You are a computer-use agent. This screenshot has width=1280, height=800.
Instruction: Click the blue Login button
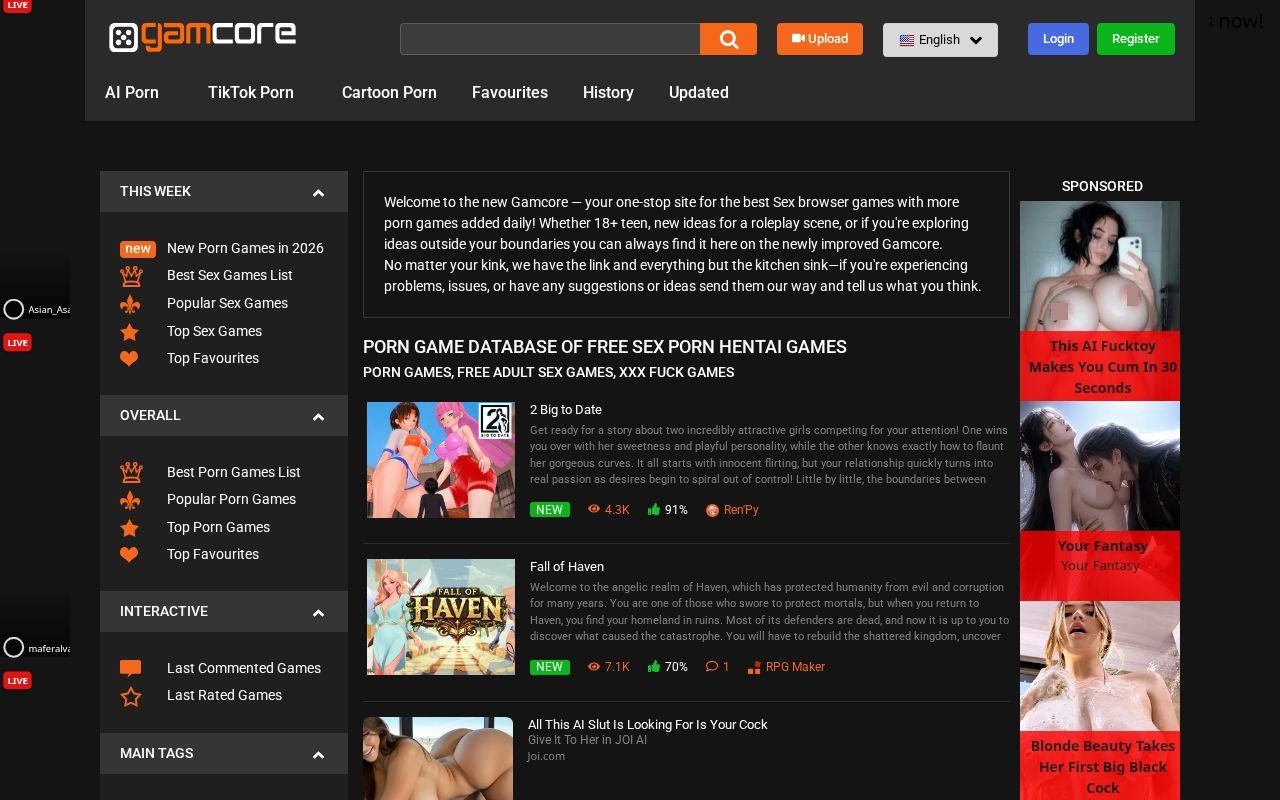(x=1058, y=39)
